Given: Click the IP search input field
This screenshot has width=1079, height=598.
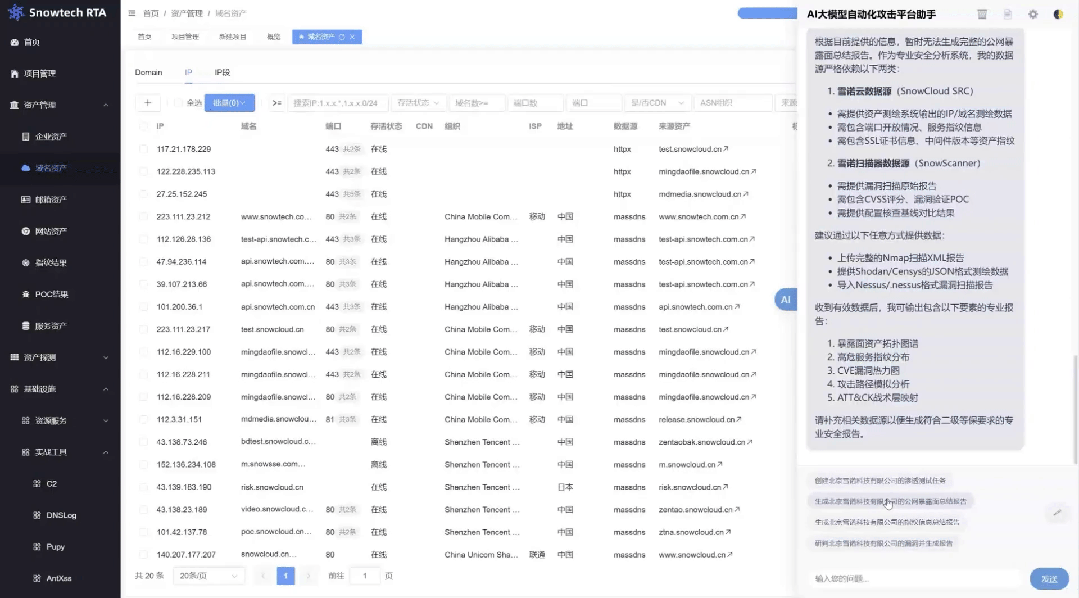Looking at the screenshot, I should [338, 103].
